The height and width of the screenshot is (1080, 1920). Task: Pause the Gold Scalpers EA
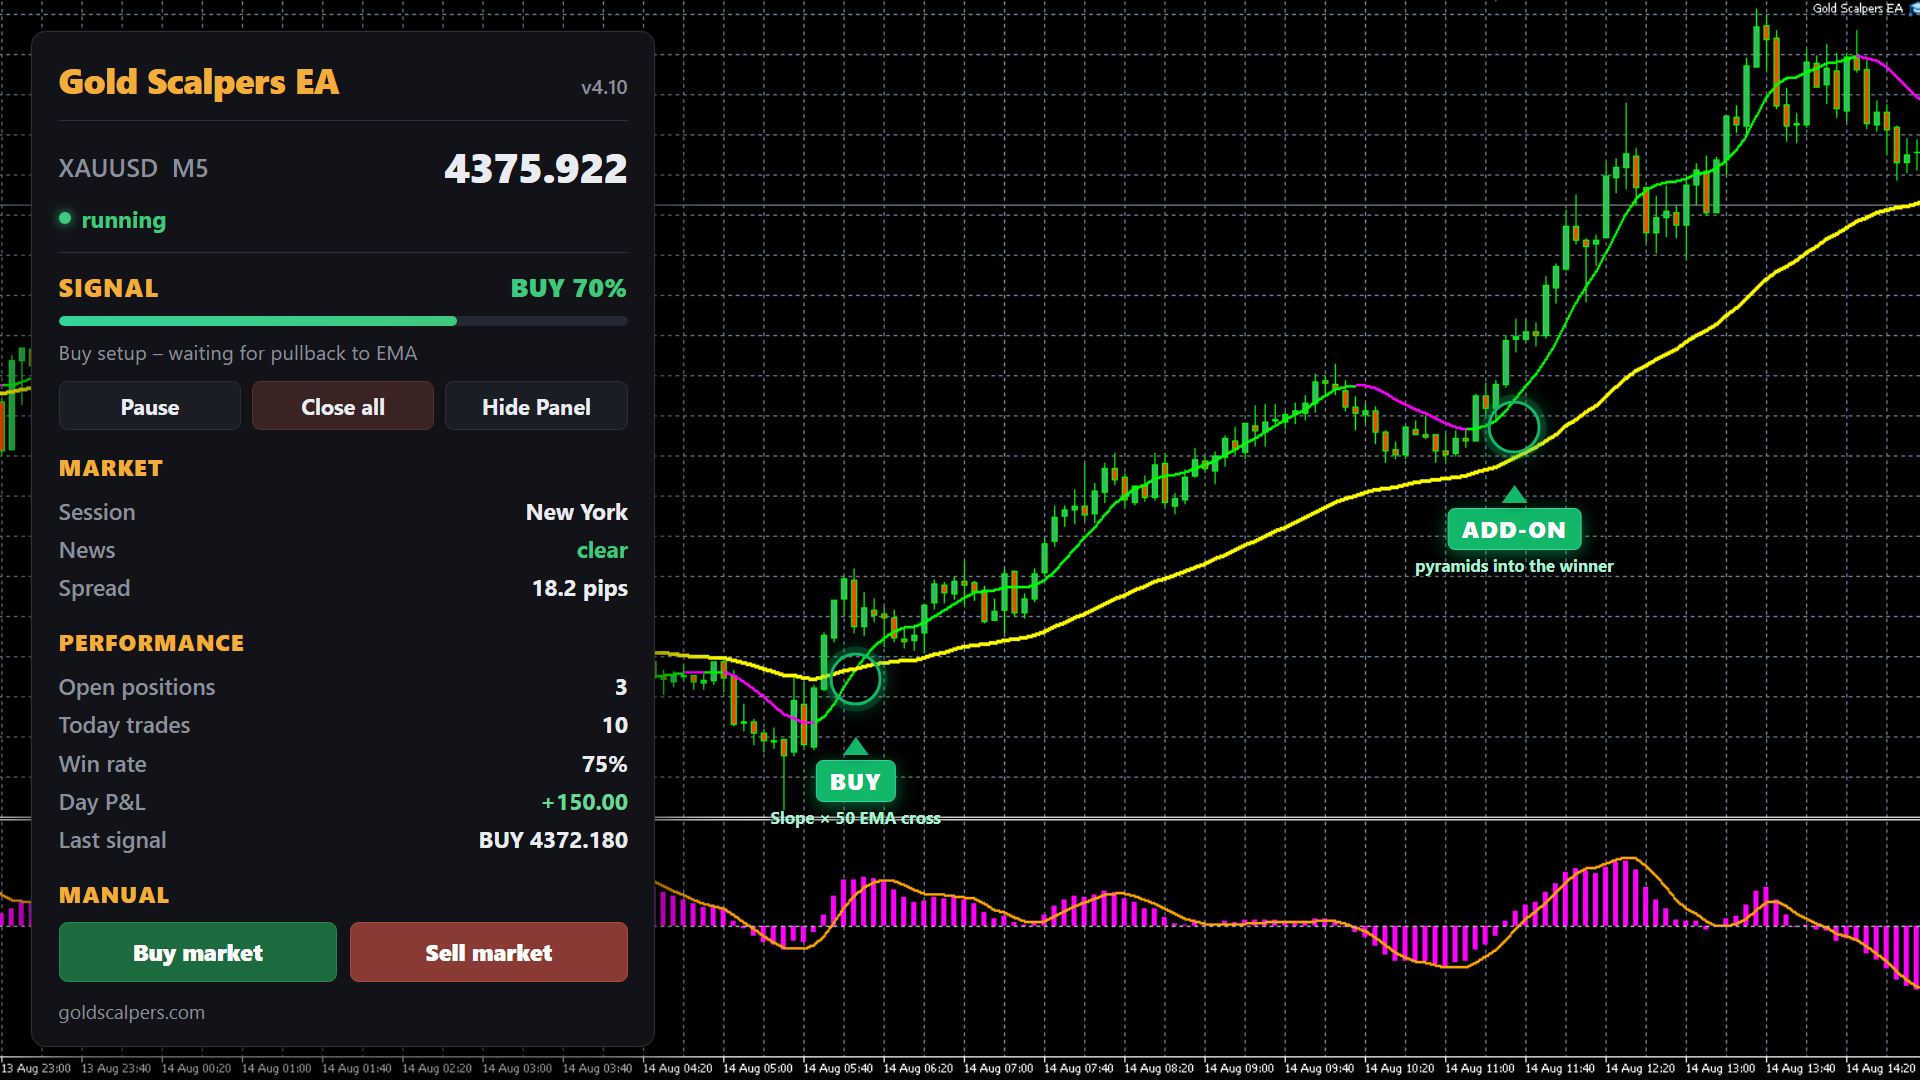(150, 406)
